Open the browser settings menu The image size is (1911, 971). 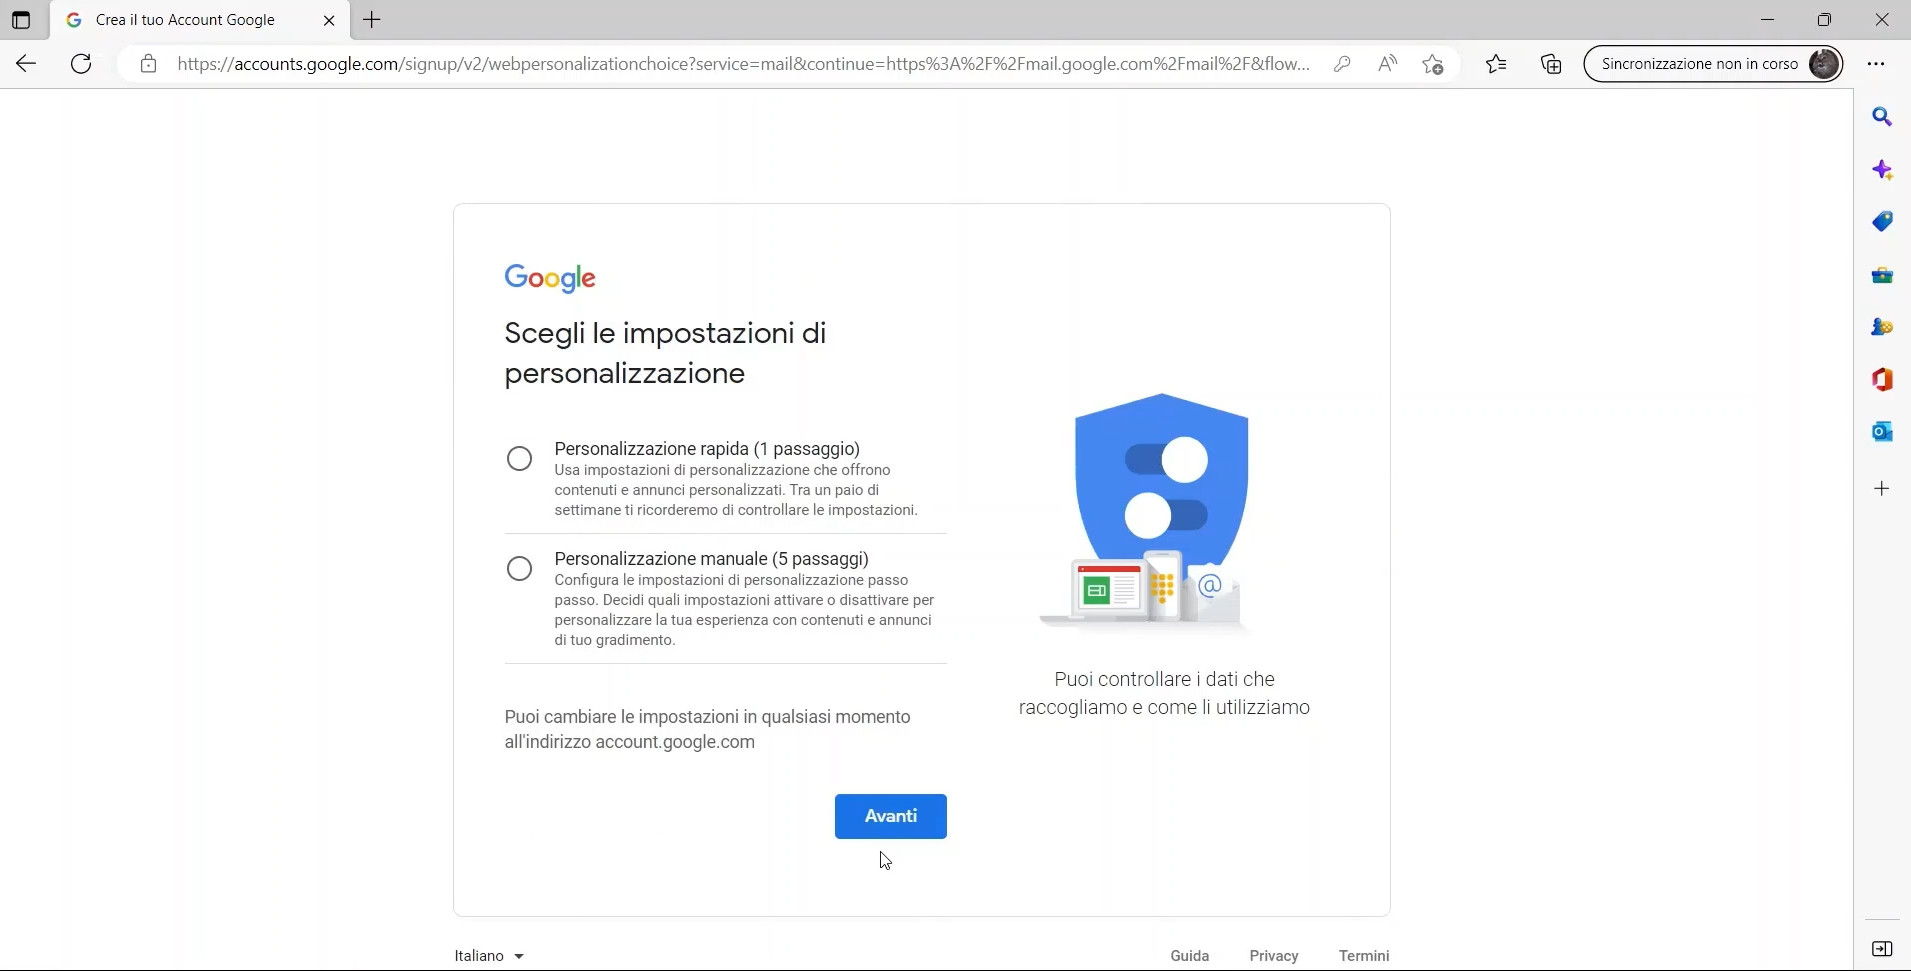point(1876,63)
